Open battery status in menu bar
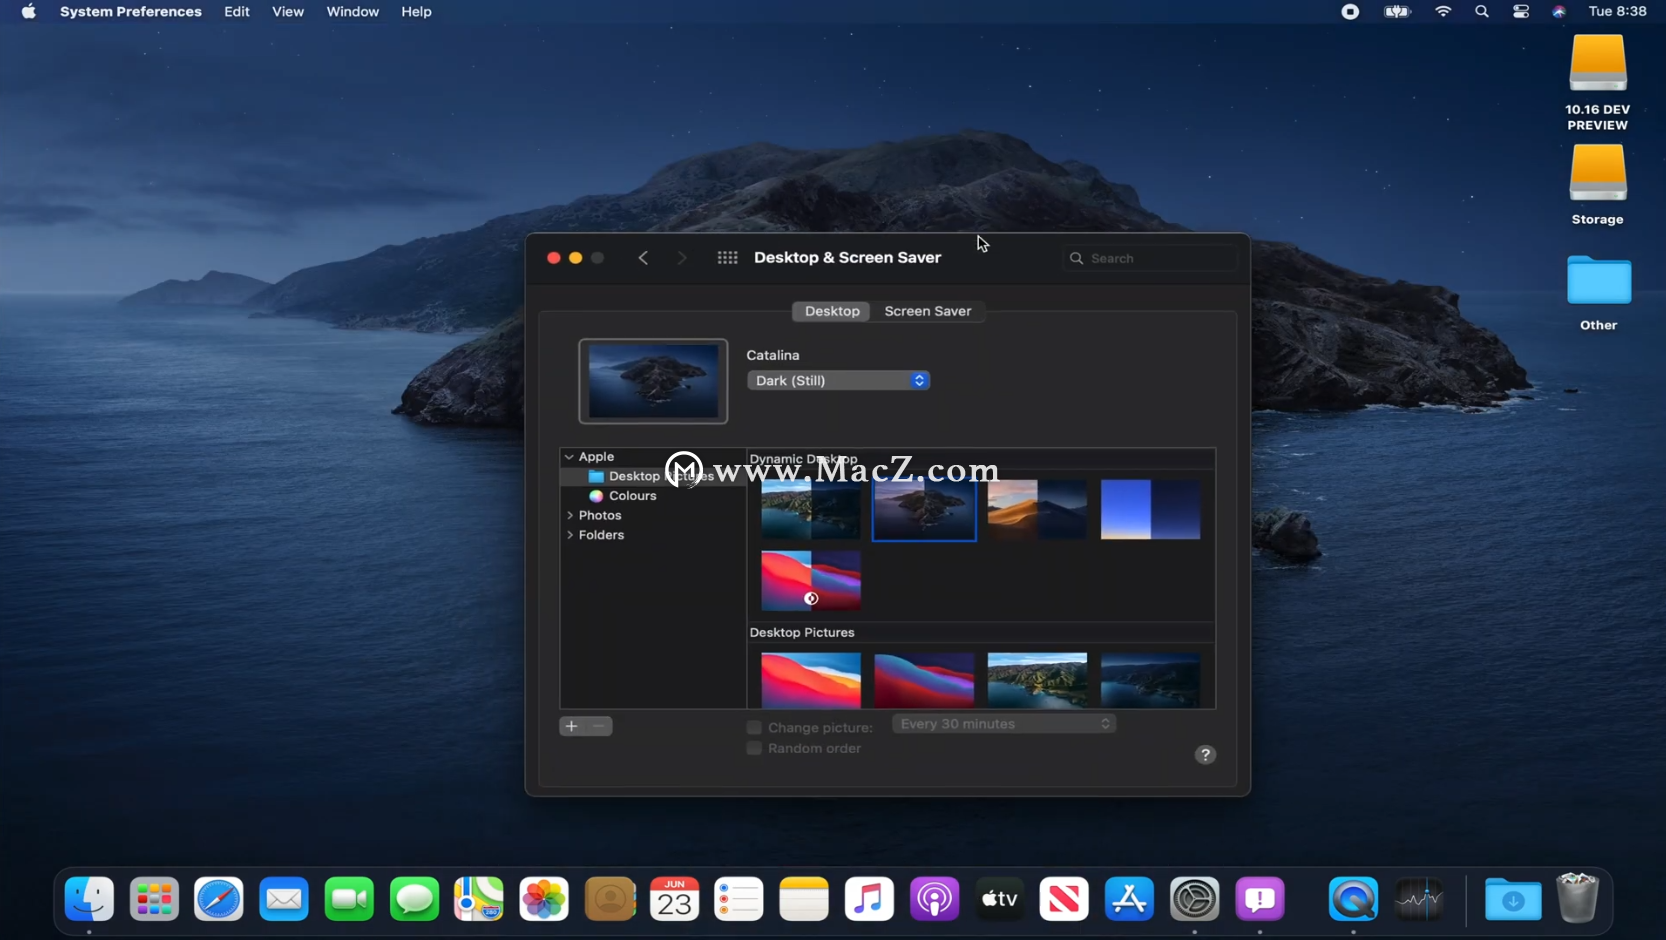Image resolution: width=1666 pixels, height=940 pixels. pos(1397,12)
